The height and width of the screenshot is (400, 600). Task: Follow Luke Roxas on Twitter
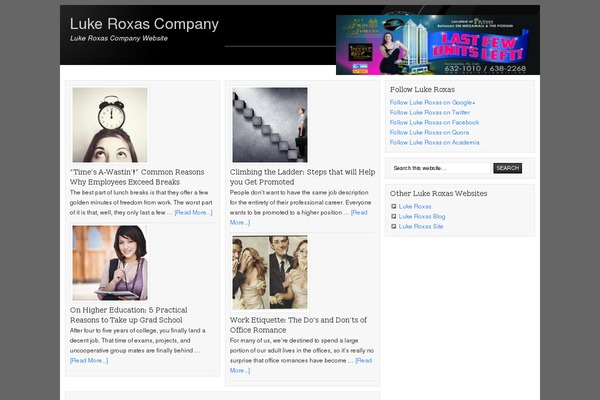coord(430,112)
